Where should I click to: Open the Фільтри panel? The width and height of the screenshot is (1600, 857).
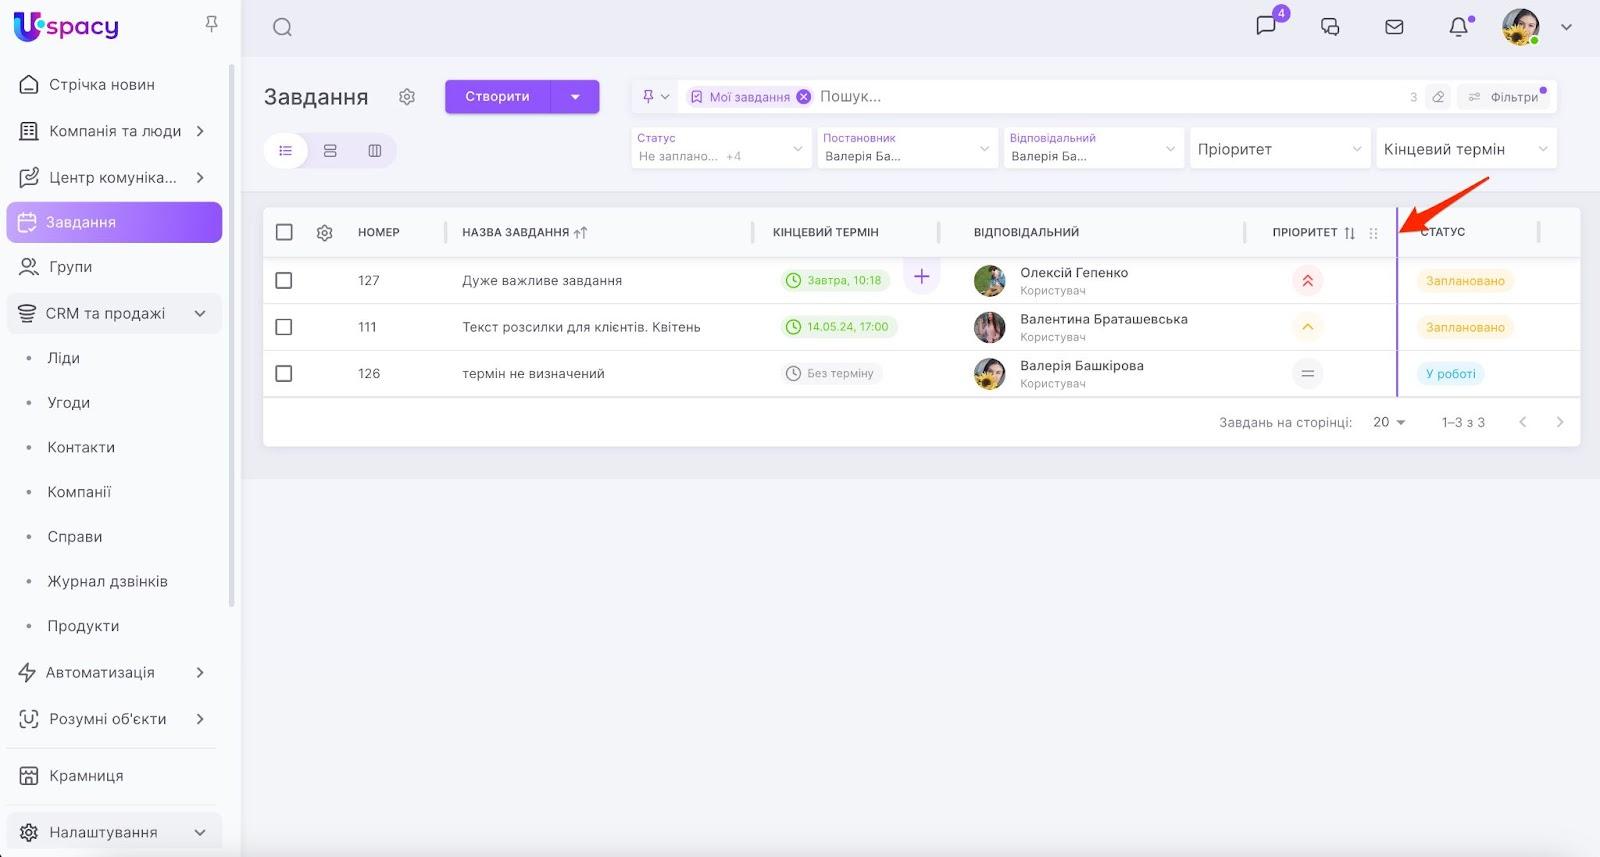click(1504, 97)
